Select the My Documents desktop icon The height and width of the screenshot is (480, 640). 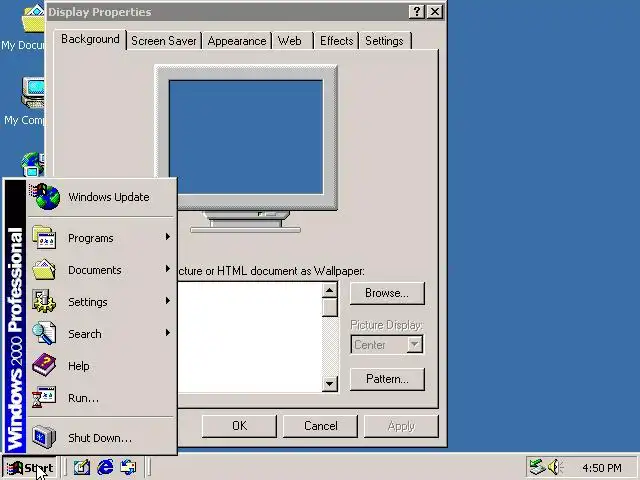tap(33, 20)
